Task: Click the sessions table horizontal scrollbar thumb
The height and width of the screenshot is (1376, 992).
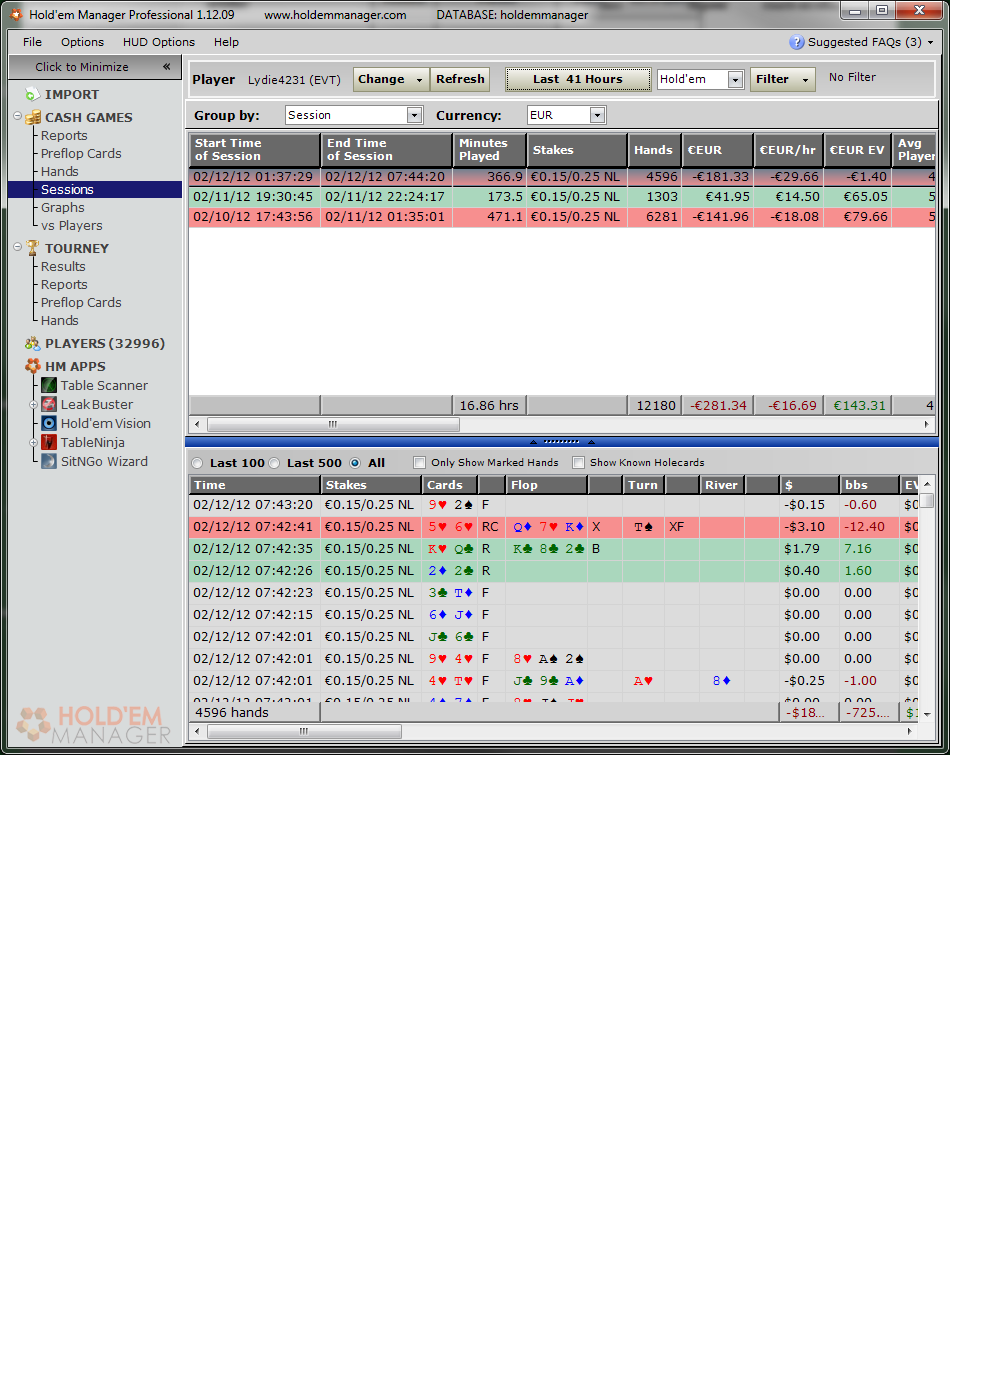Action: pos(333,424)
